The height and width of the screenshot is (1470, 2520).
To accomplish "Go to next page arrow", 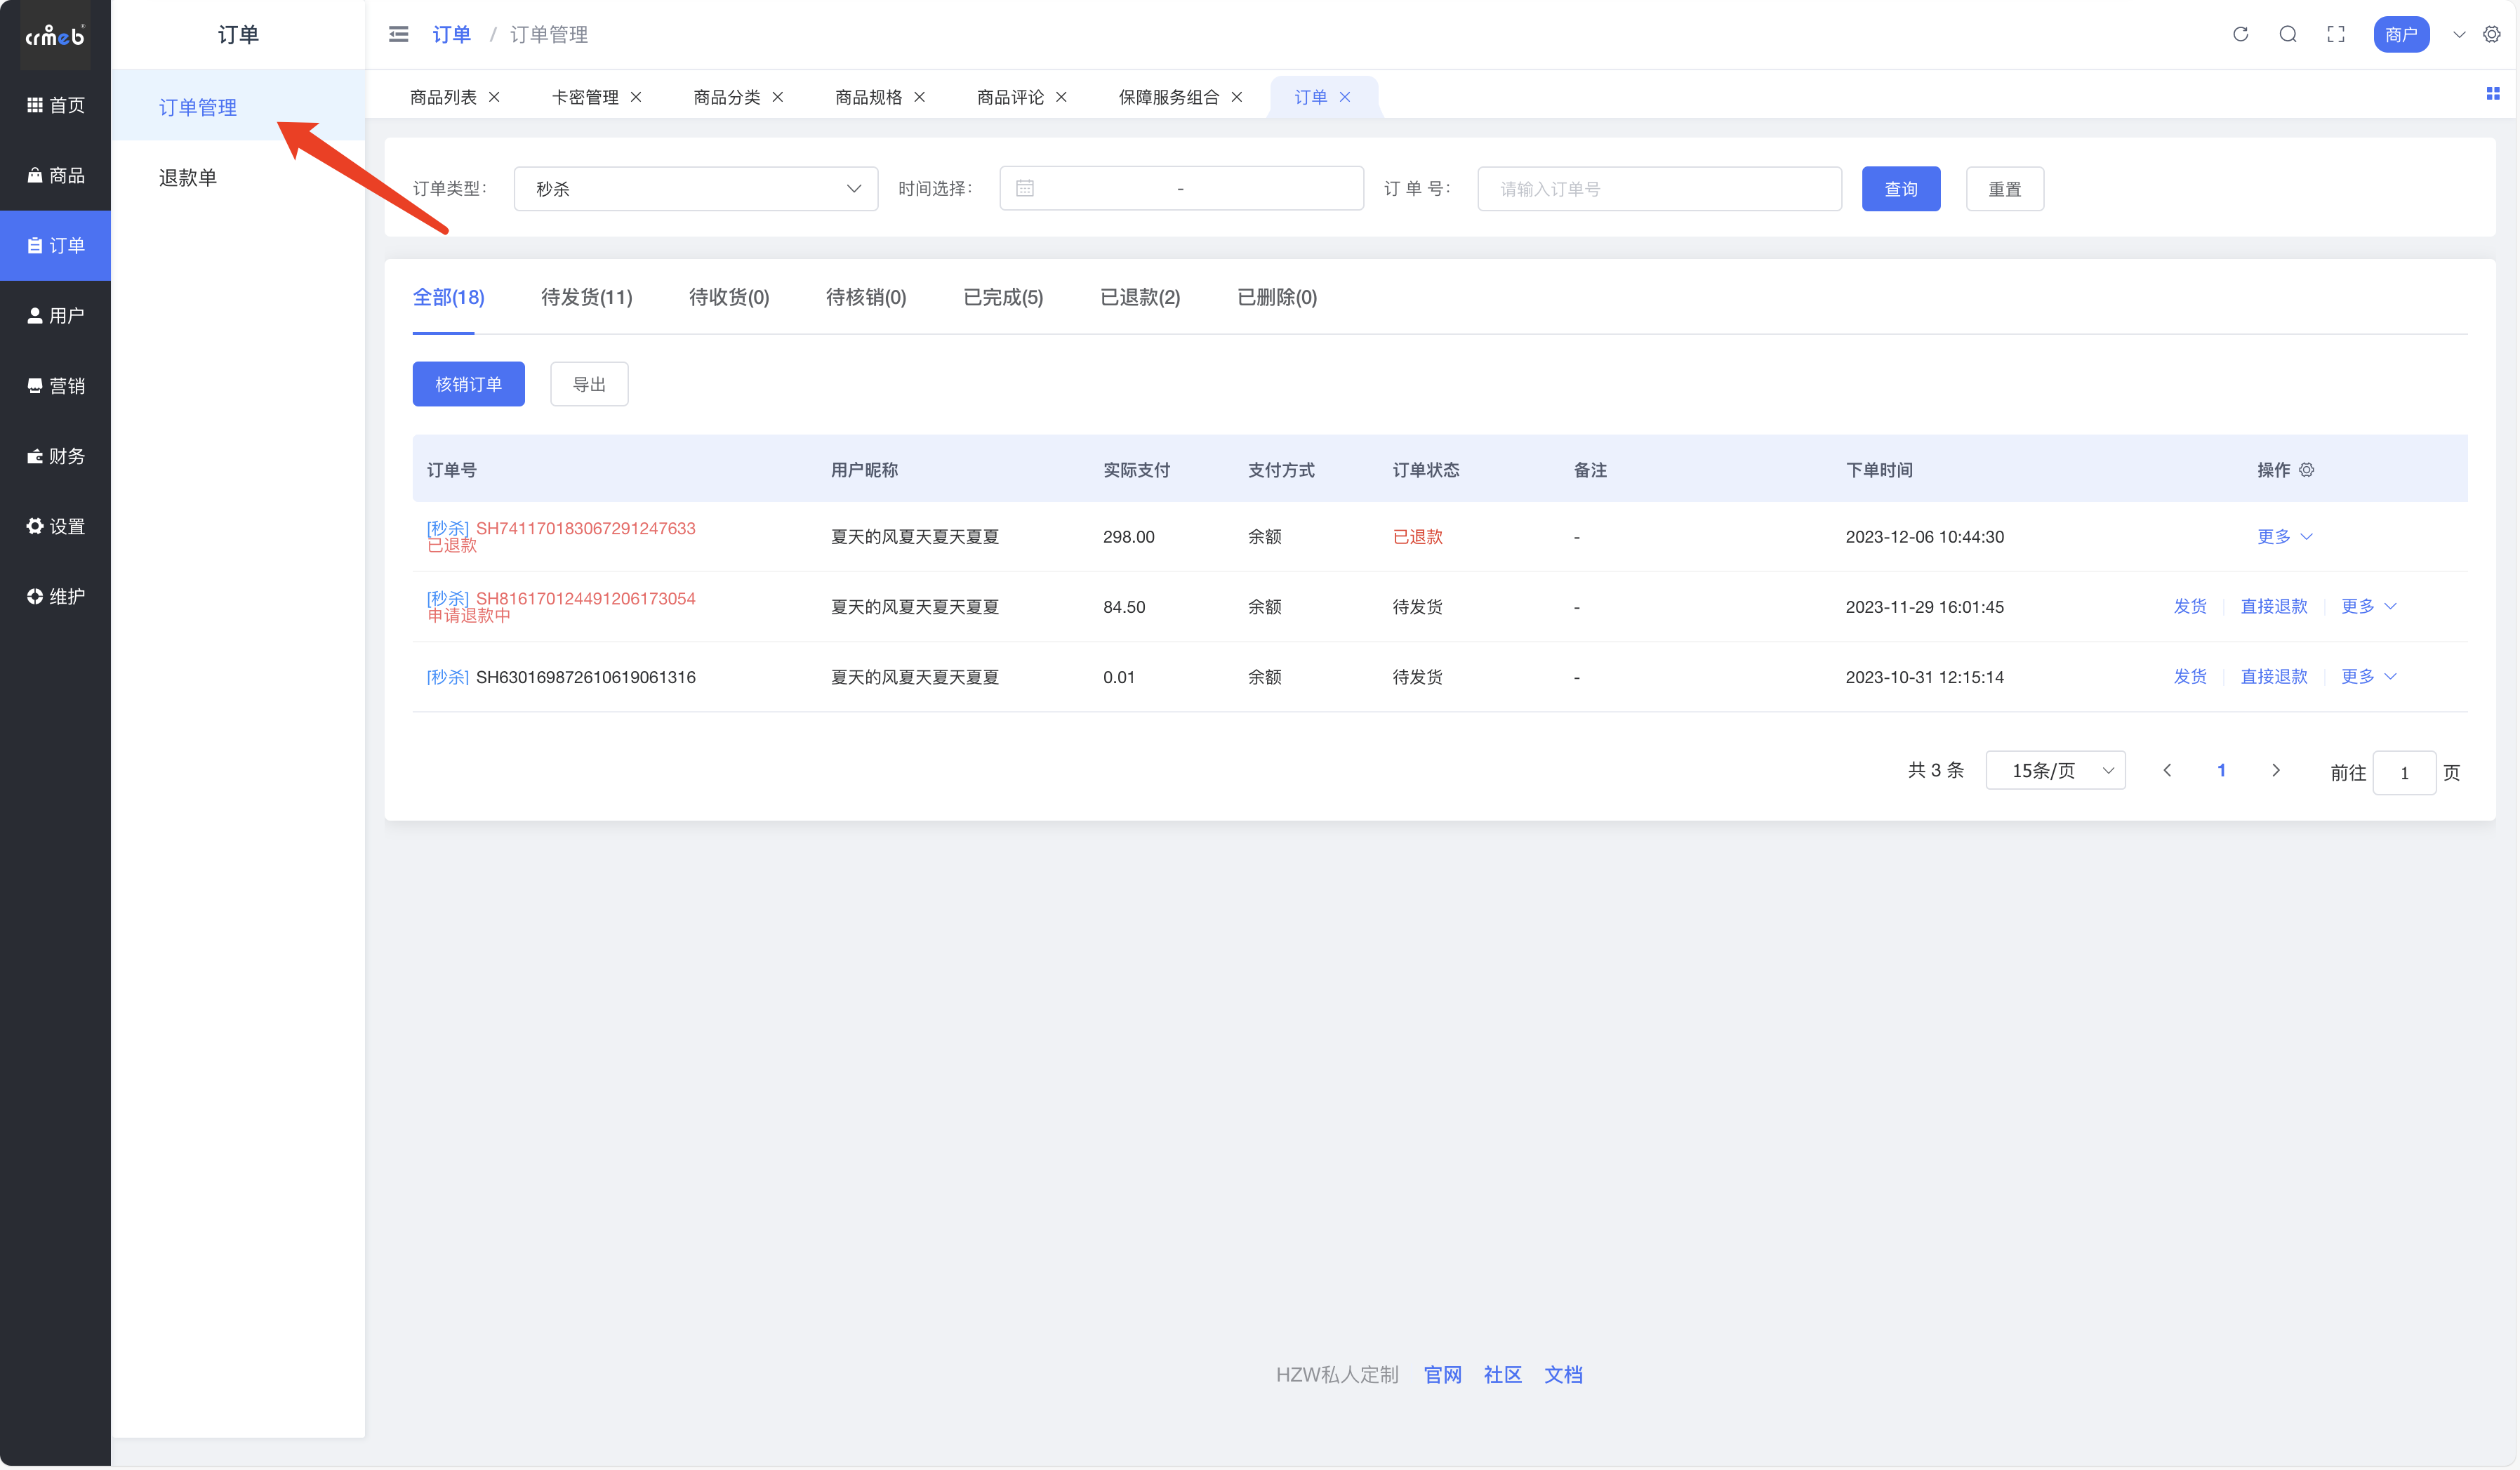I will [x=2276, y=770].
